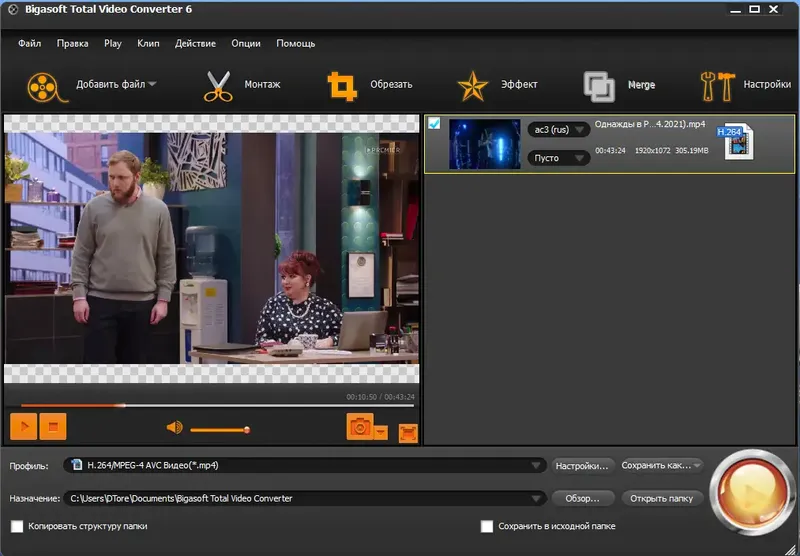Enable Копировать структуру папки checkbox
The height and width of the screenshot is (556, 800).
[17, 526]
